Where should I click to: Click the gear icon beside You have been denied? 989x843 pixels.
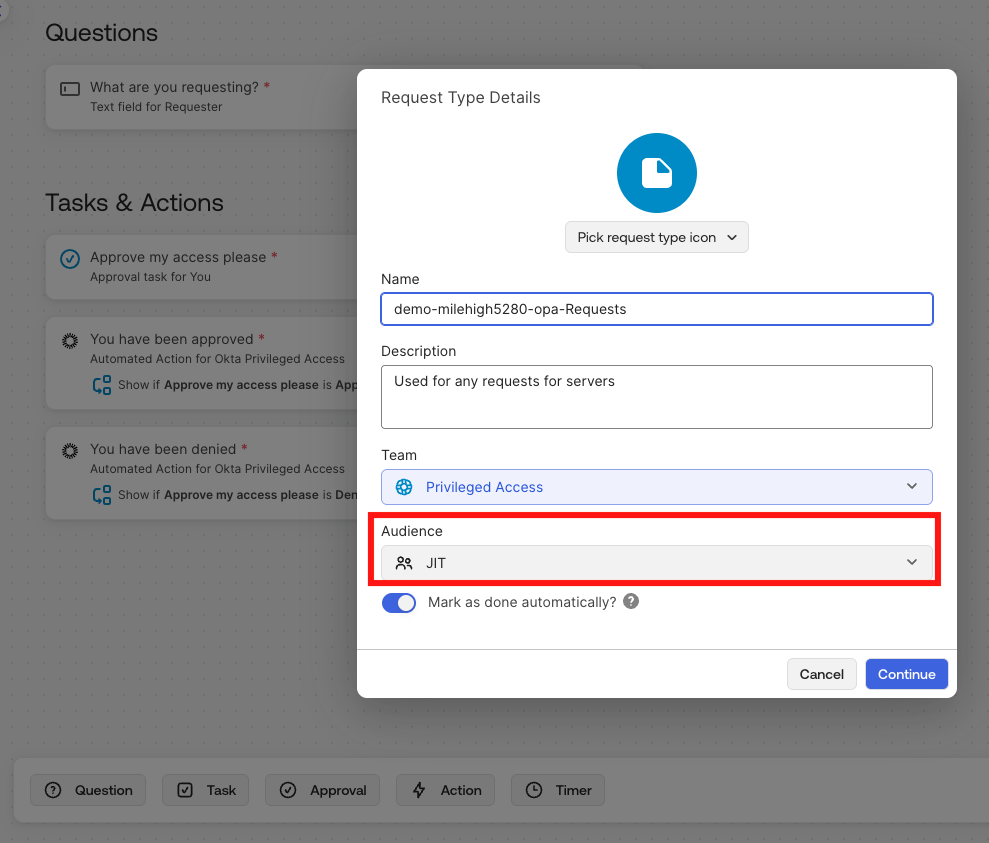pos(70,450)
